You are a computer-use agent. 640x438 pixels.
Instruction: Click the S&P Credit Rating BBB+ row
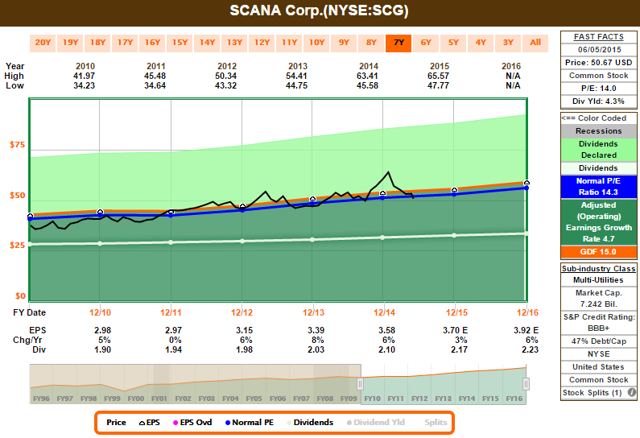click(x=598, y=322)
